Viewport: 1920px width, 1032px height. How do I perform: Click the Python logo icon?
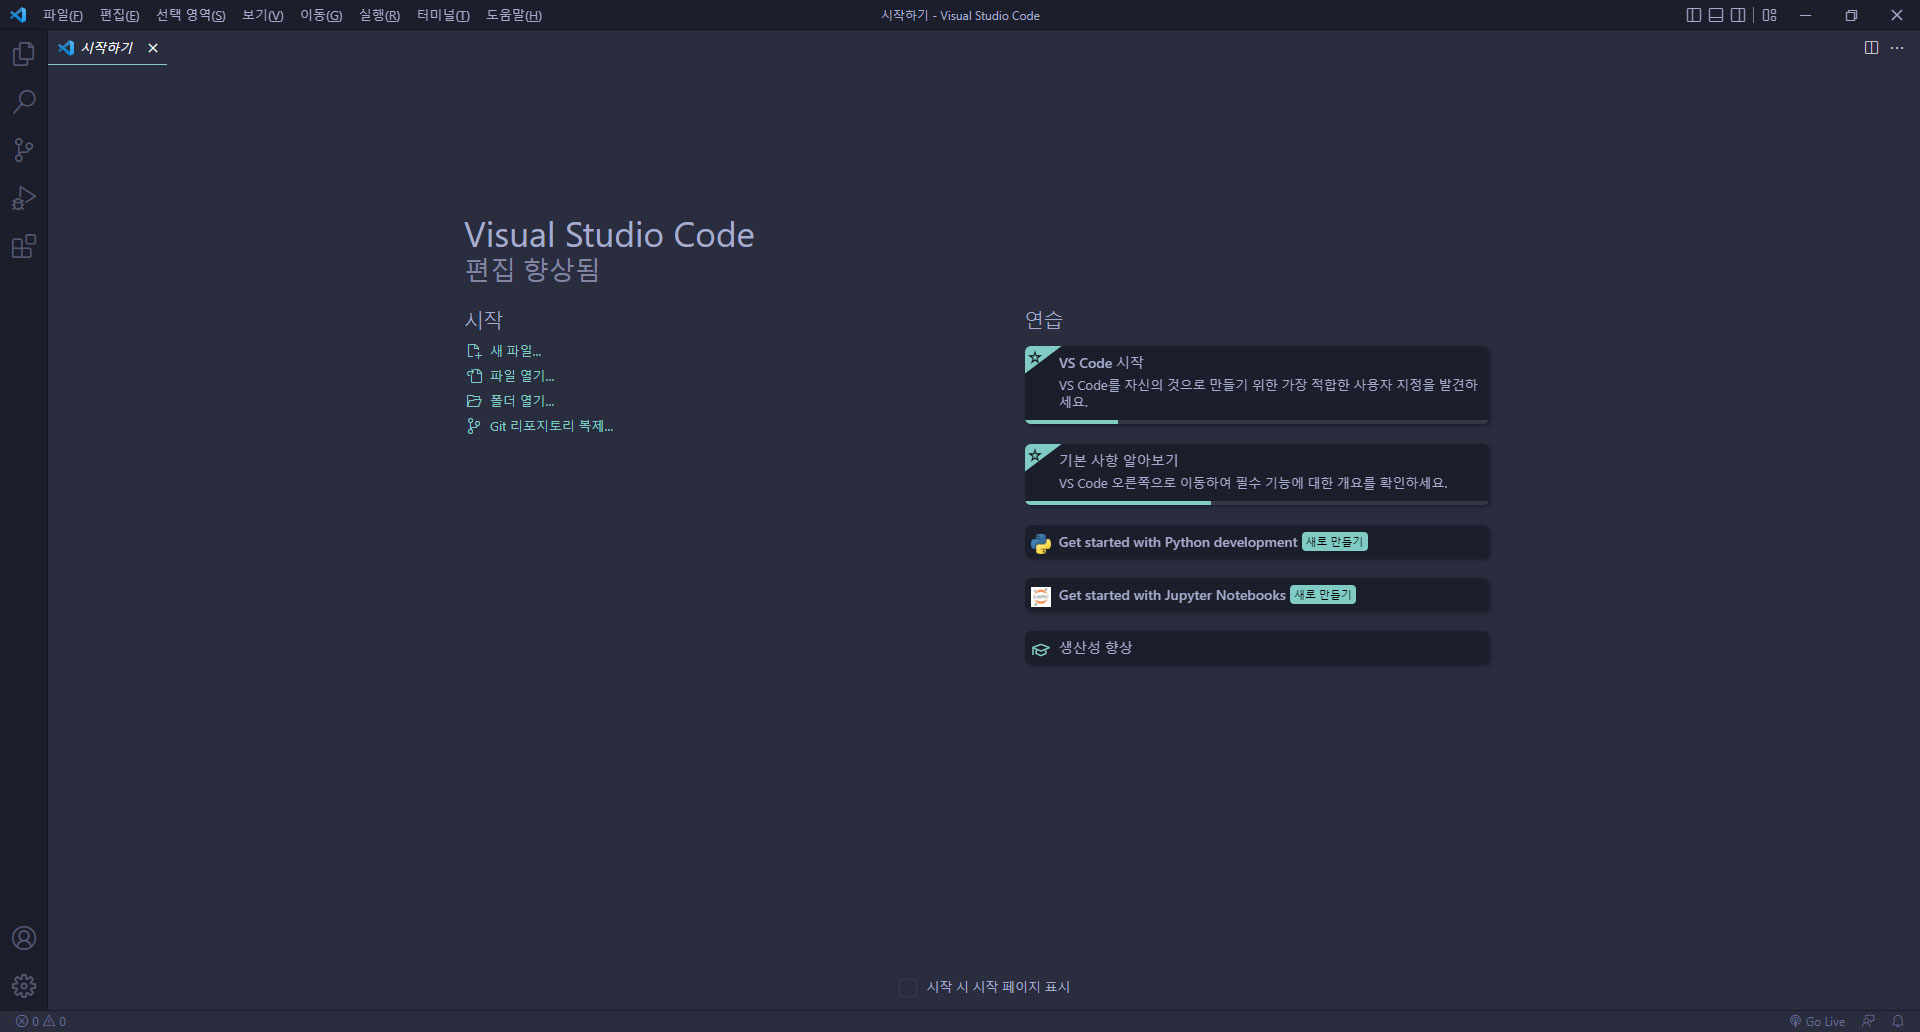coord(1041,543)
